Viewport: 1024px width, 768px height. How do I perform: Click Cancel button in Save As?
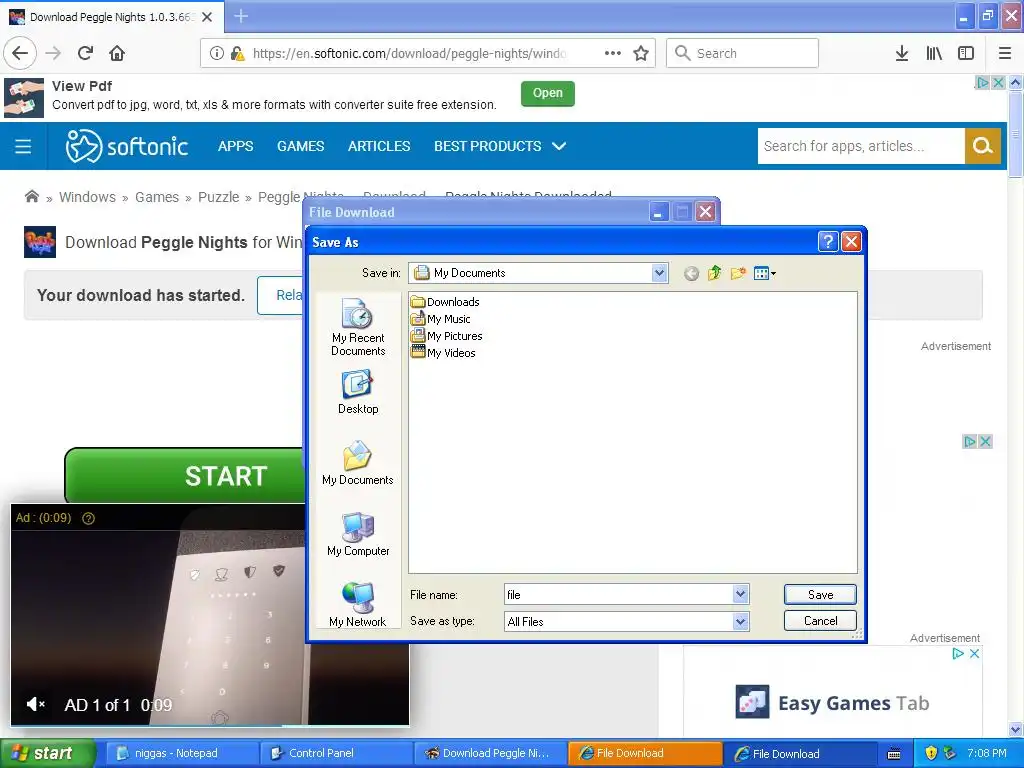coord(820,620)
